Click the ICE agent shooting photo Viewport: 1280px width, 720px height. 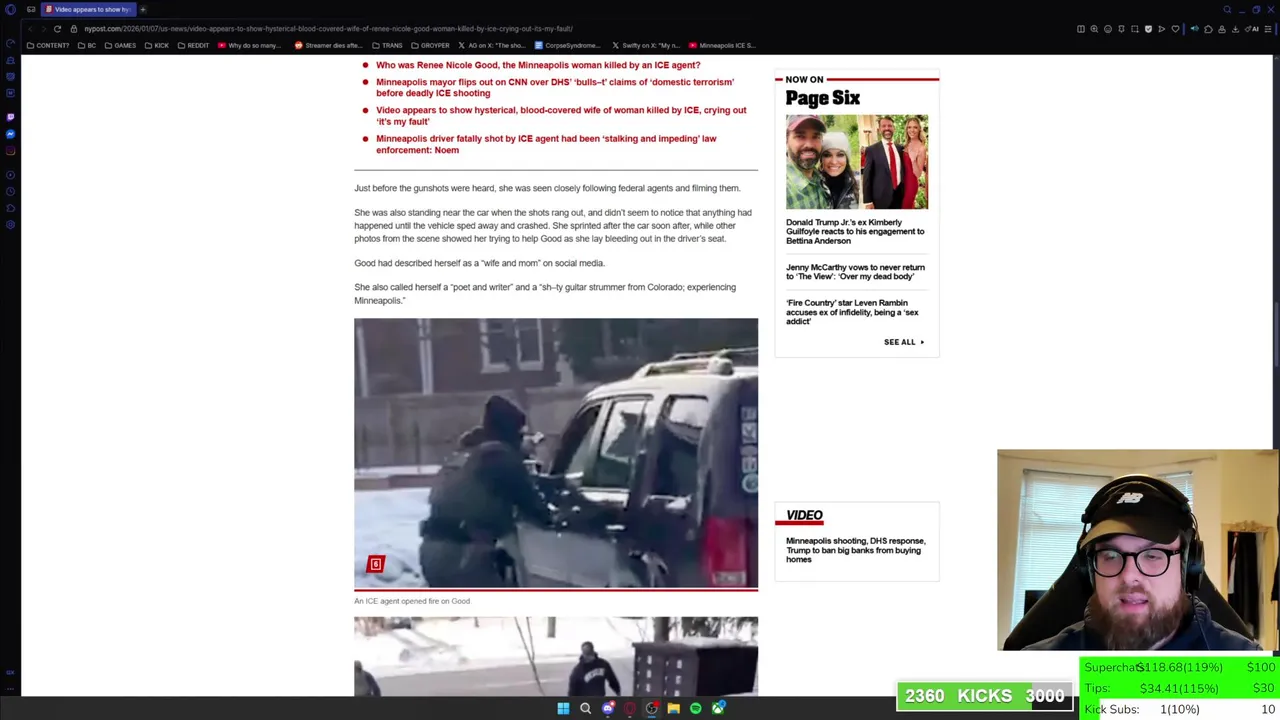click(x=556, y=453)
